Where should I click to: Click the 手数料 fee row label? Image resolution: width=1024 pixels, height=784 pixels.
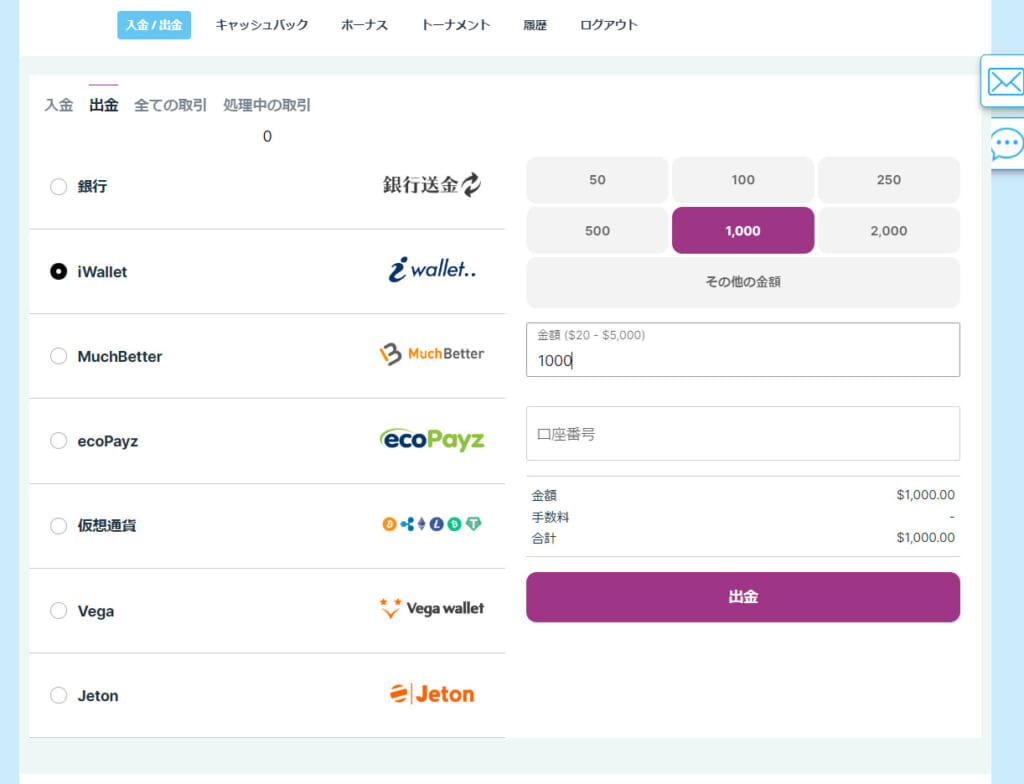(x=550, y=517)
